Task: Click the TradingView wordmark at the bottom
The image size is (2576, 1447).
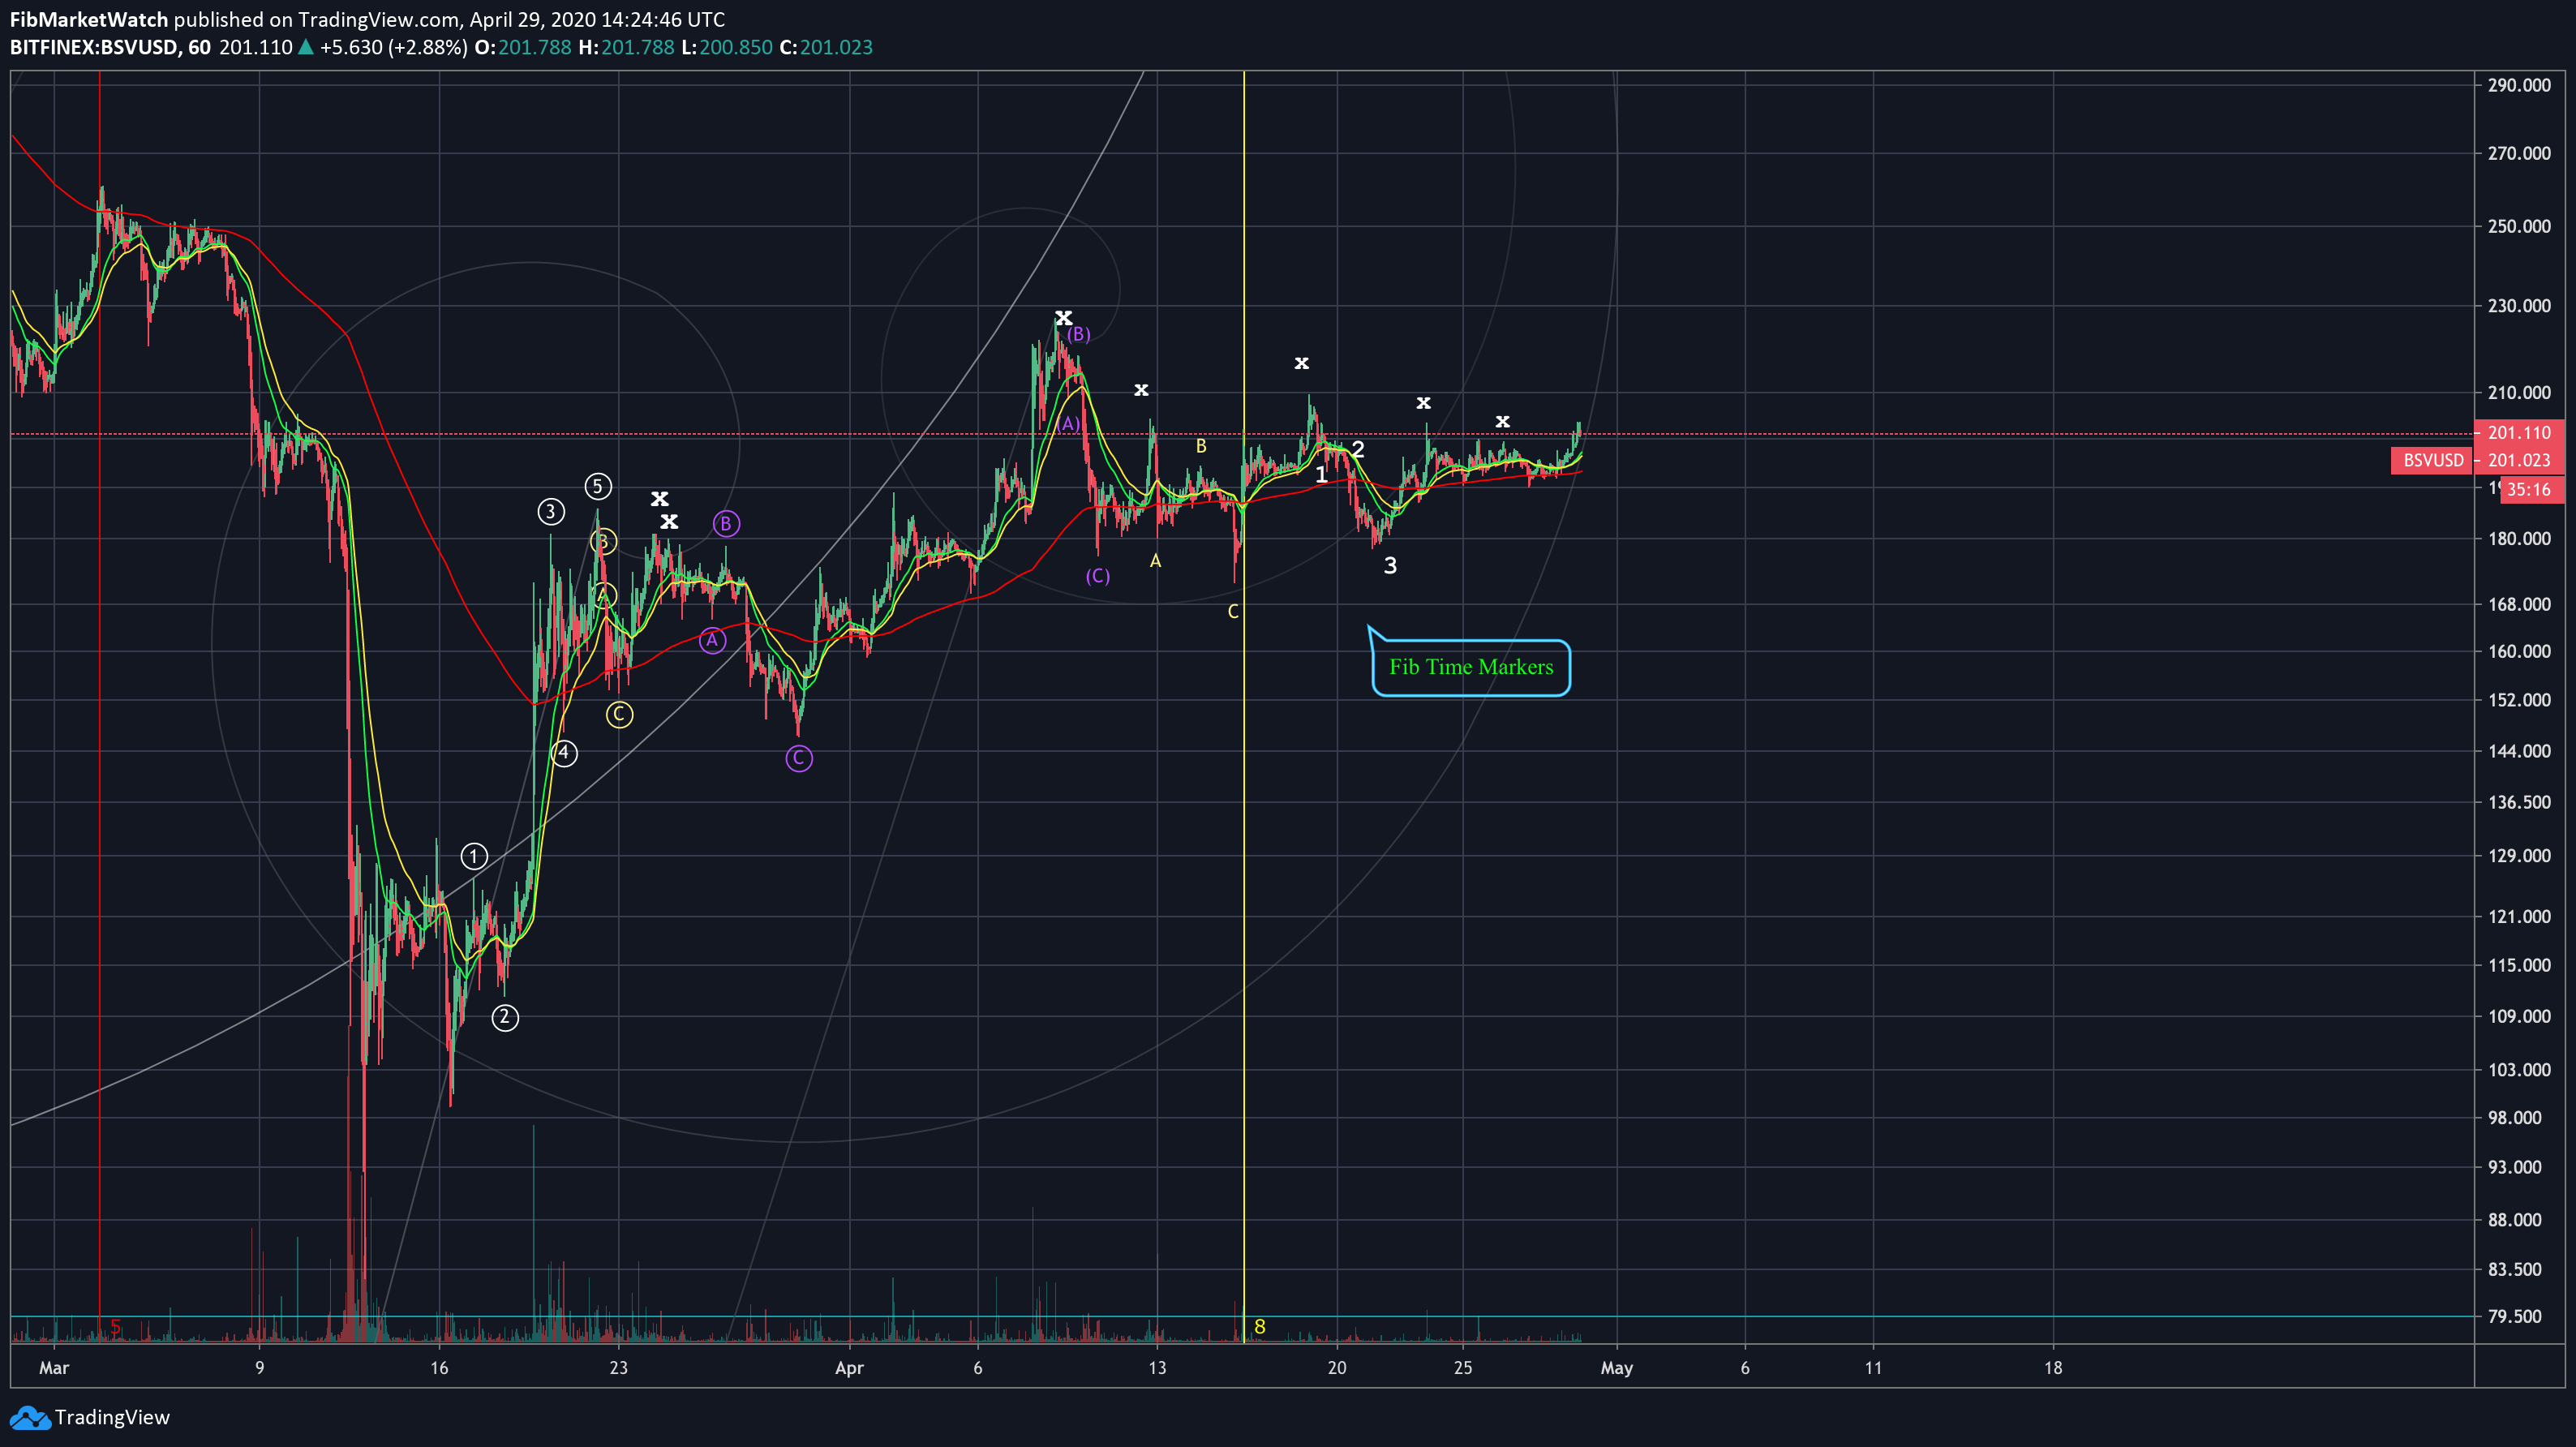Action: (112, 1417)
